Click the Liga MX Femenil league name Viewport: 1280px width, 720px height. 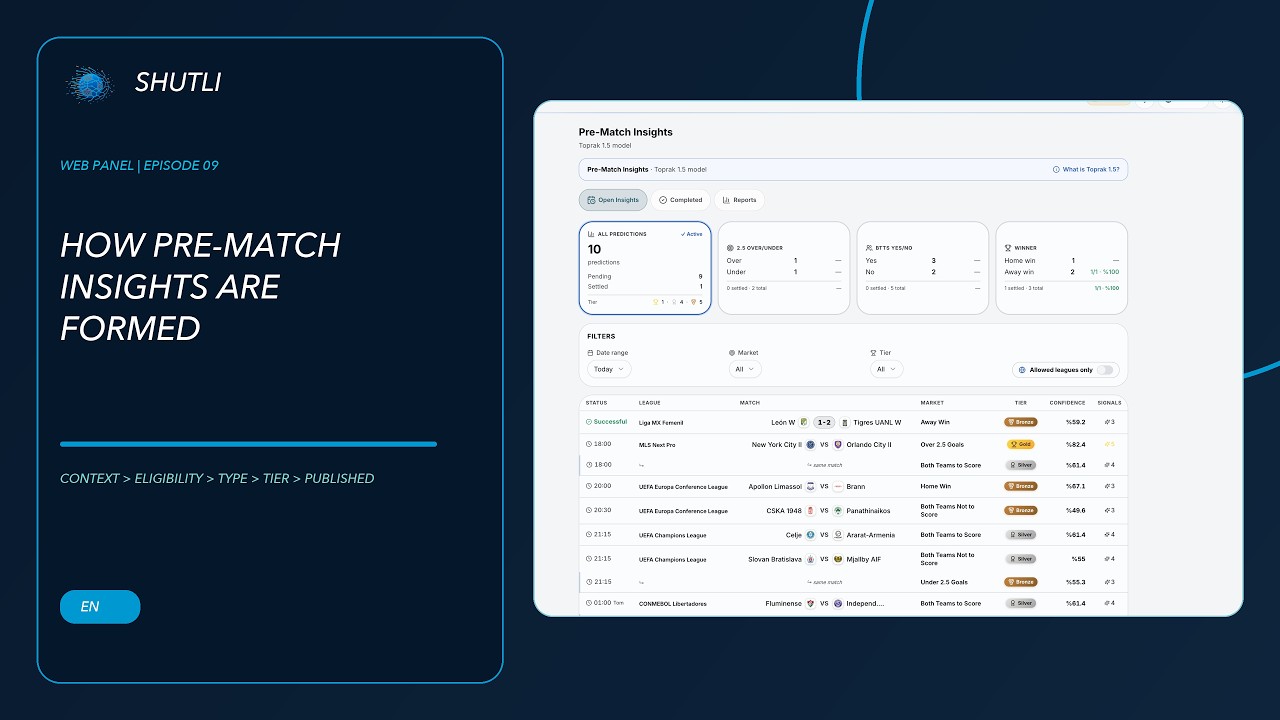[663, 423]
